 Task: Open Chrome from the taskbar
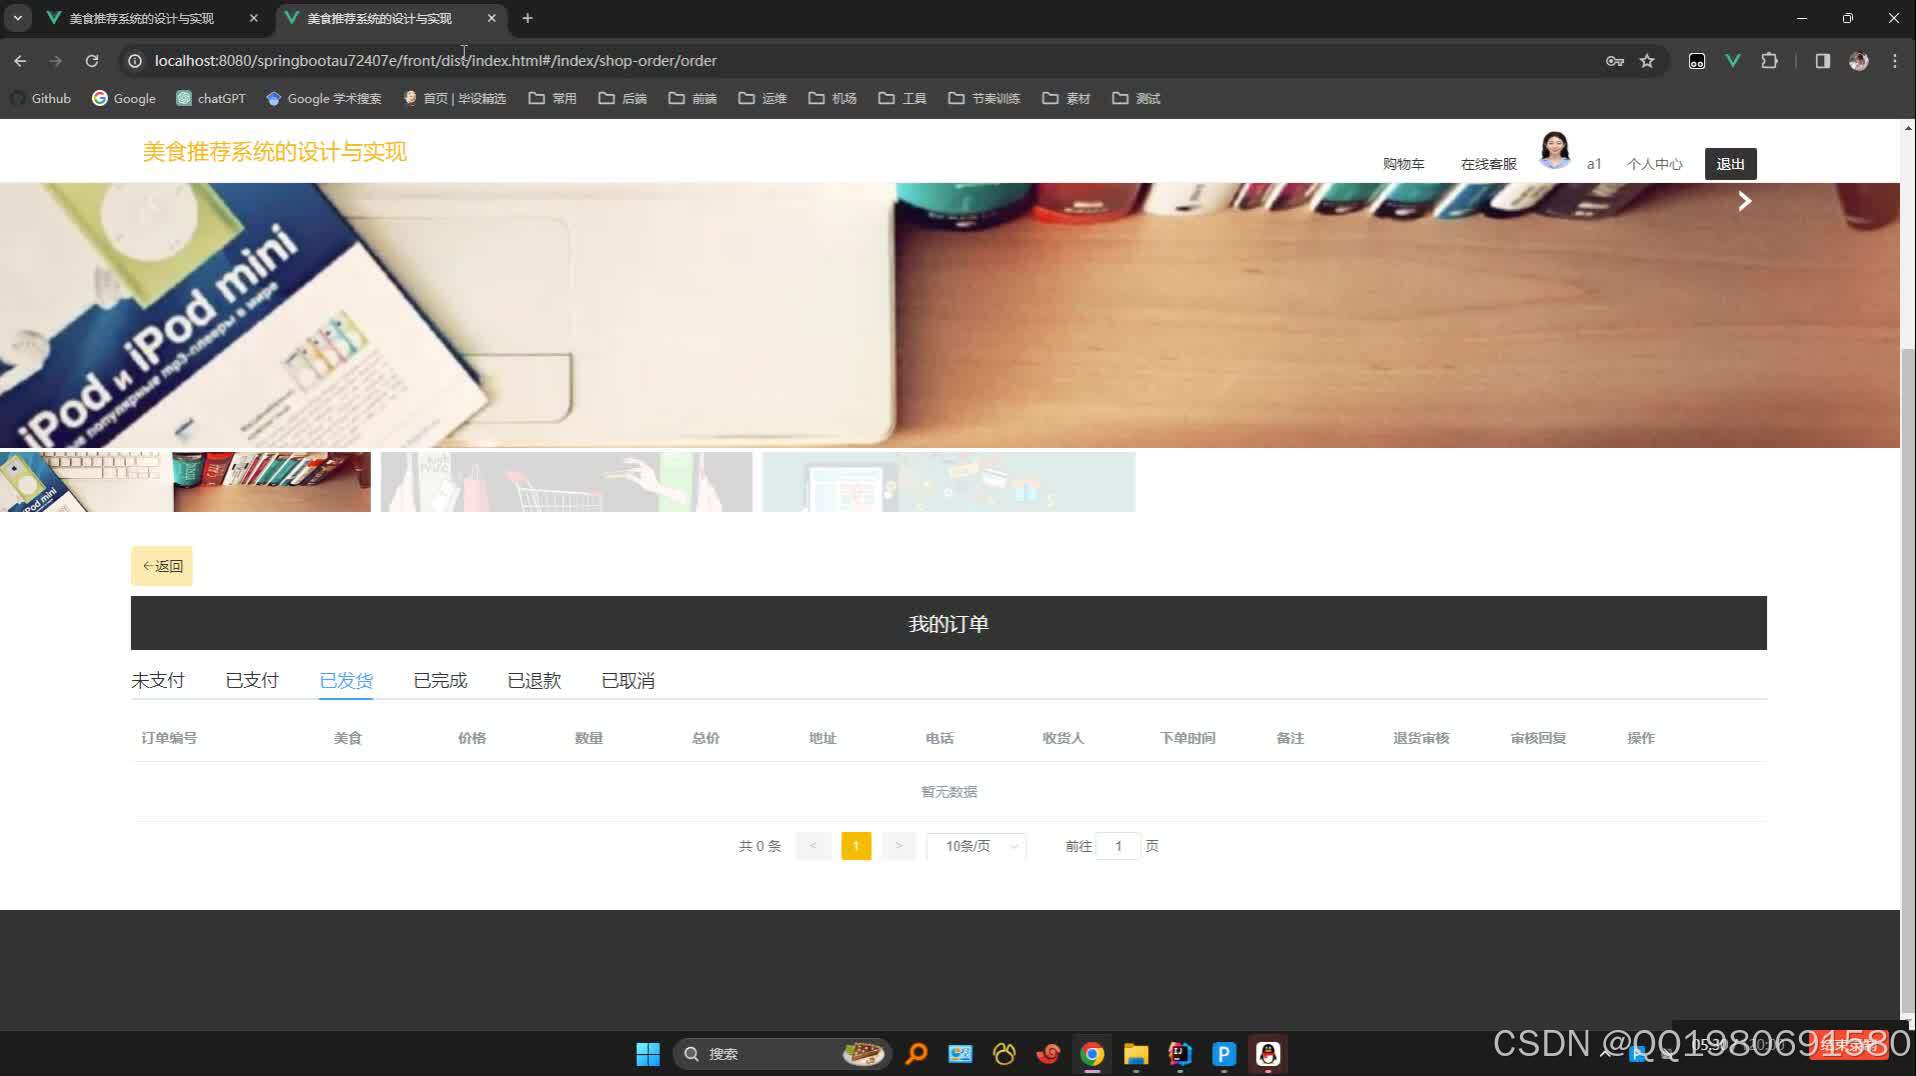coord(1092,1054)
